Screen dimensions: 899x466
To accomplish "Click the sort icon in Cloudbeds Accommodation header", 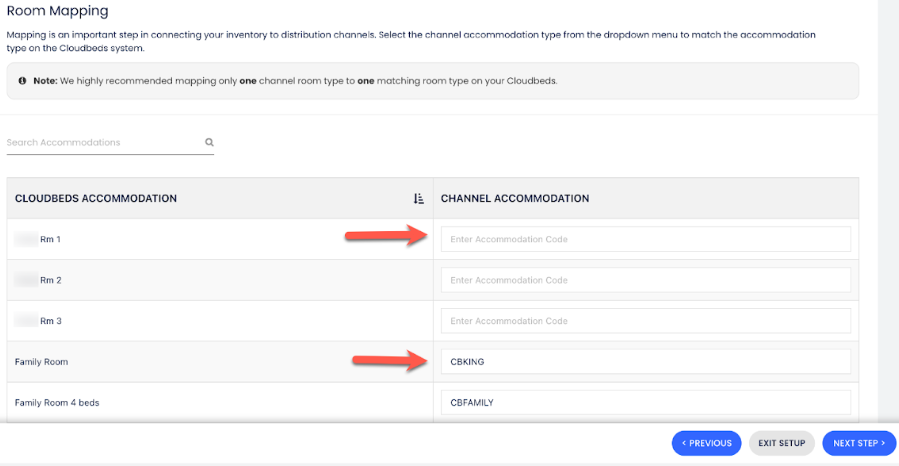I will pyautogui.click(x=419, y=199).
